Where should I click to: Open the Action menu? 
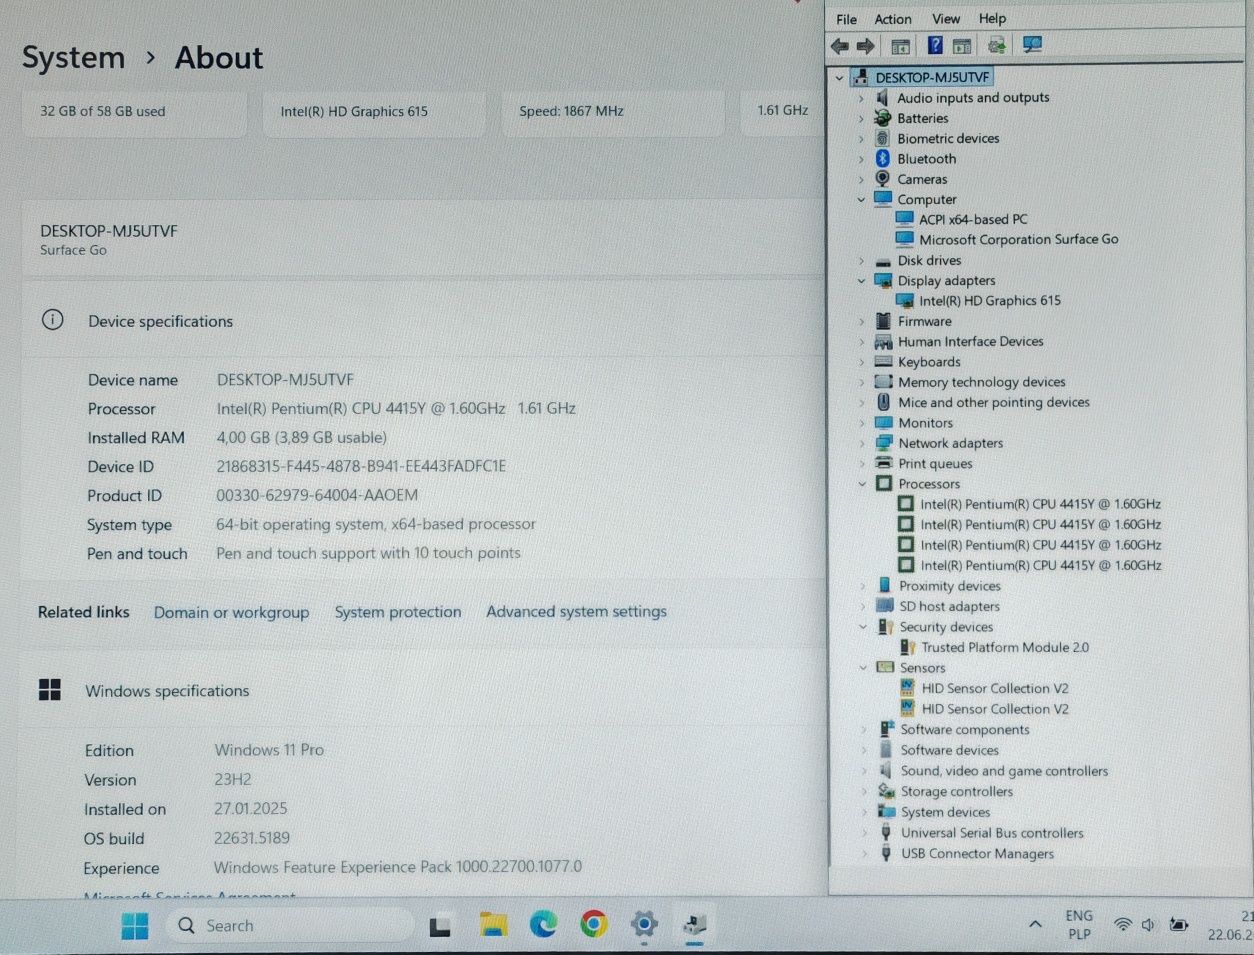893,19
